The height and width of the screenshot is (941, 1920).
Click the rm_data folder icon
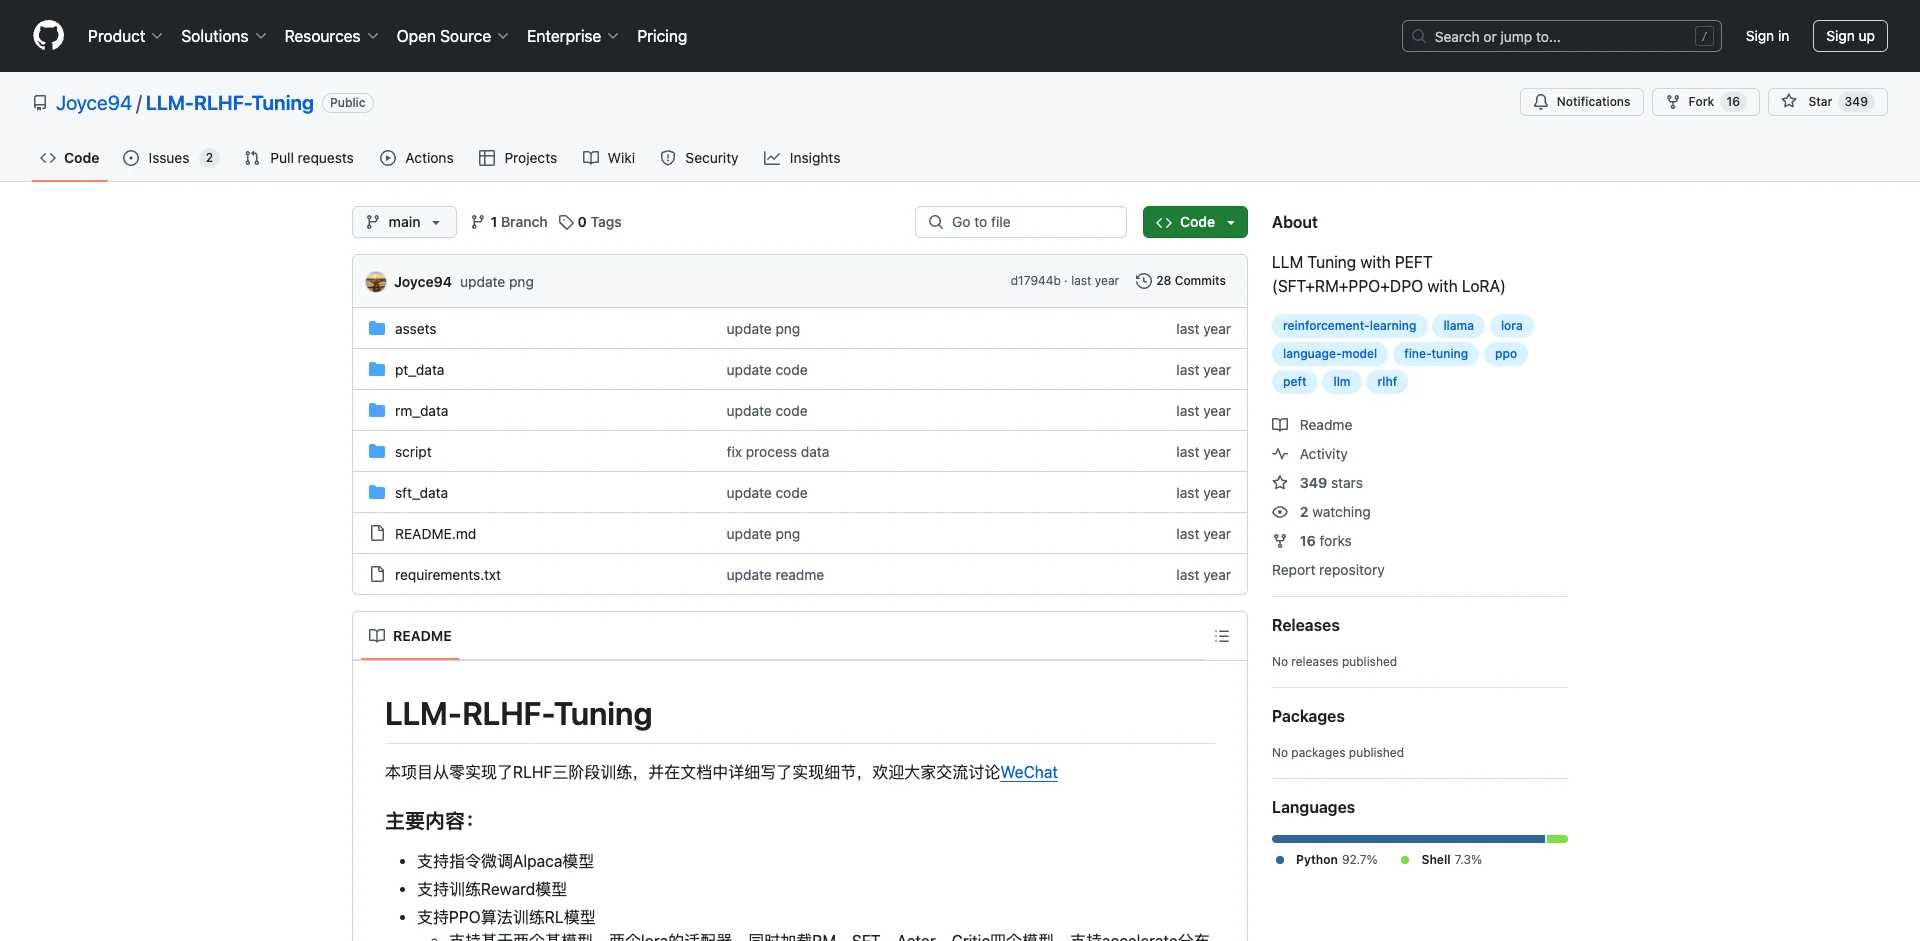click(x=377, y=411)
